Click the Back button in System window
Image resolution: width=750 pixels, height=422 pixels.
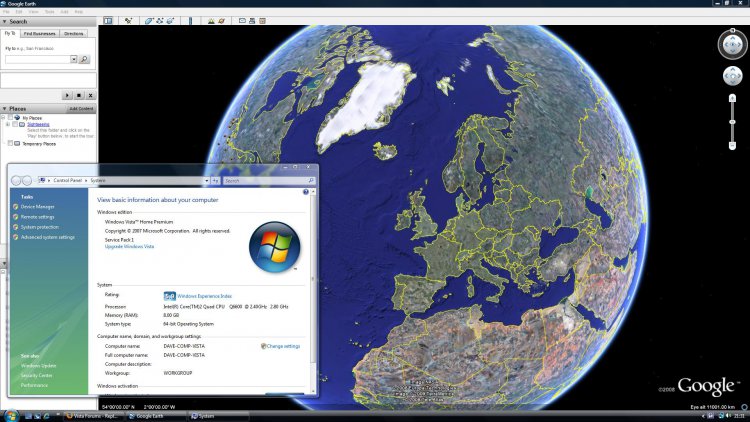click(16, 180)
